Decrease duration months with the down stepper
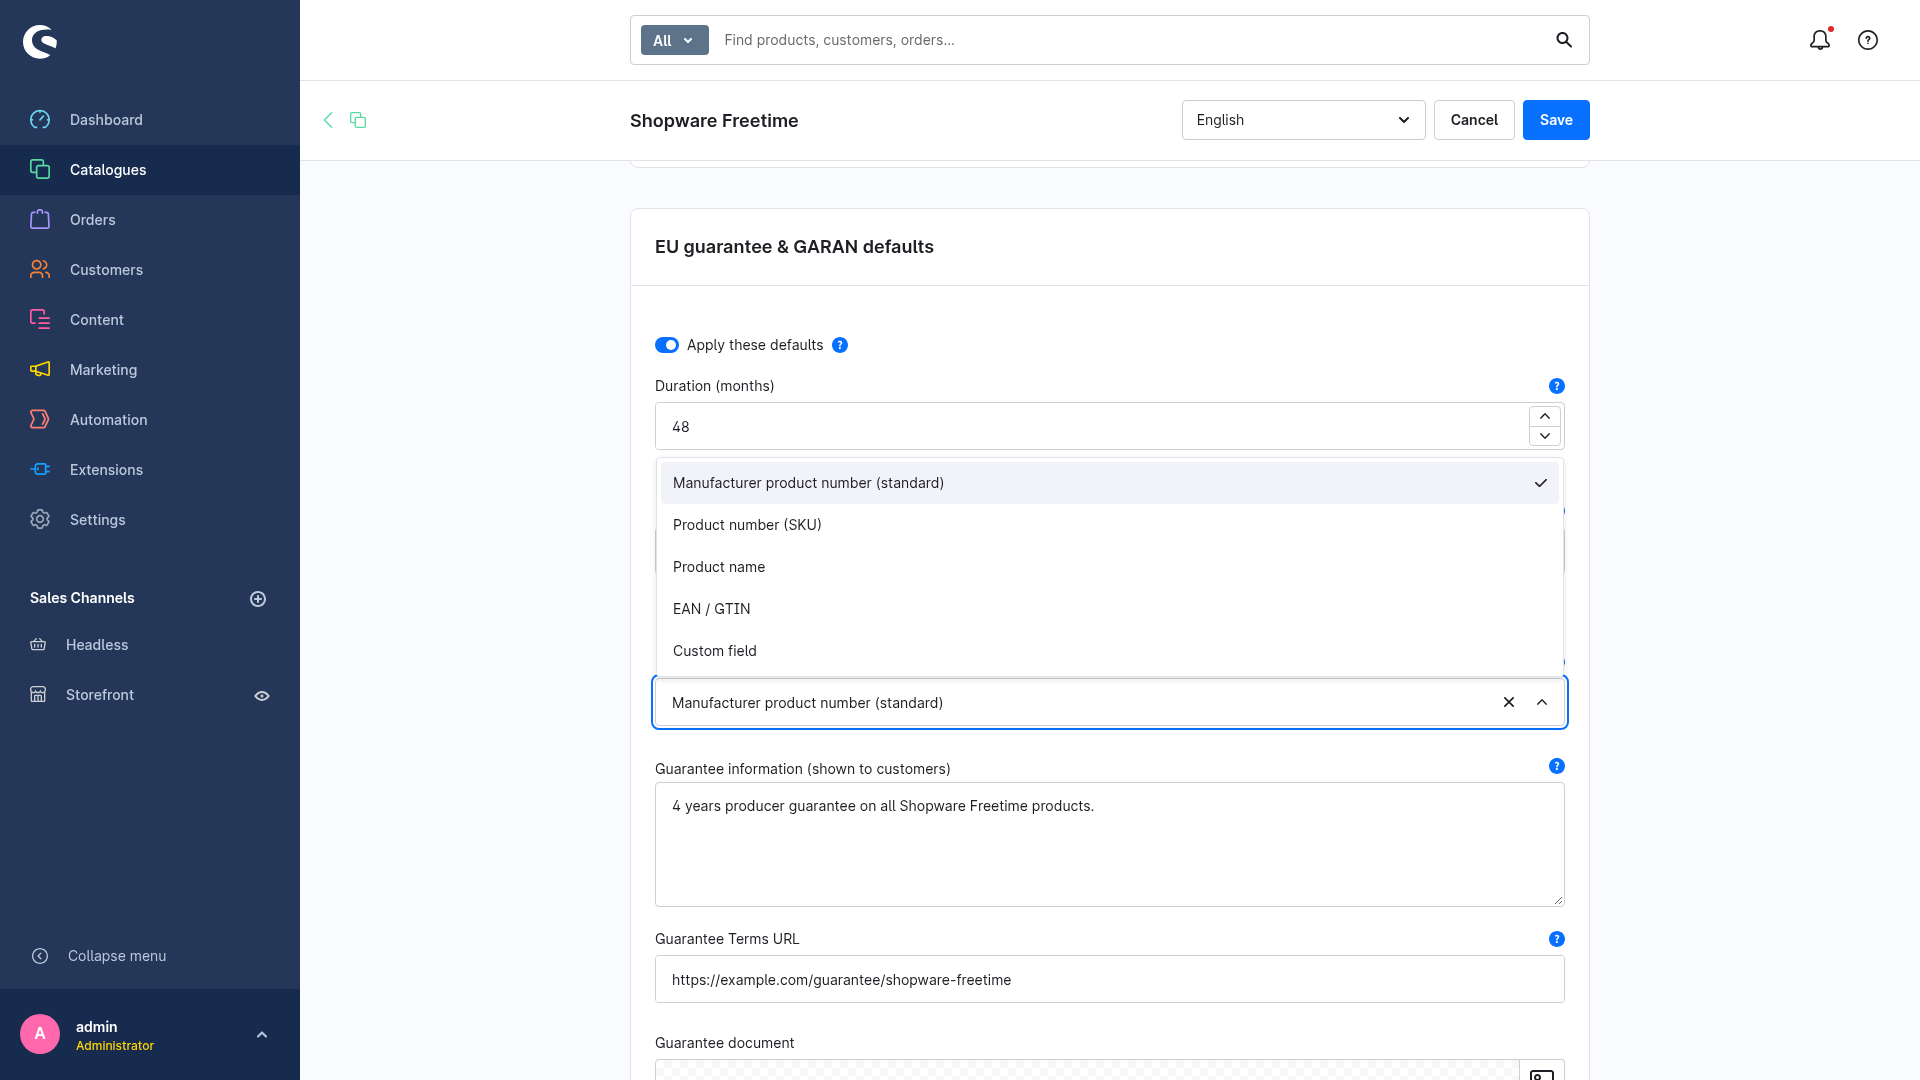1920x1080 pixels. point(1545,436)
